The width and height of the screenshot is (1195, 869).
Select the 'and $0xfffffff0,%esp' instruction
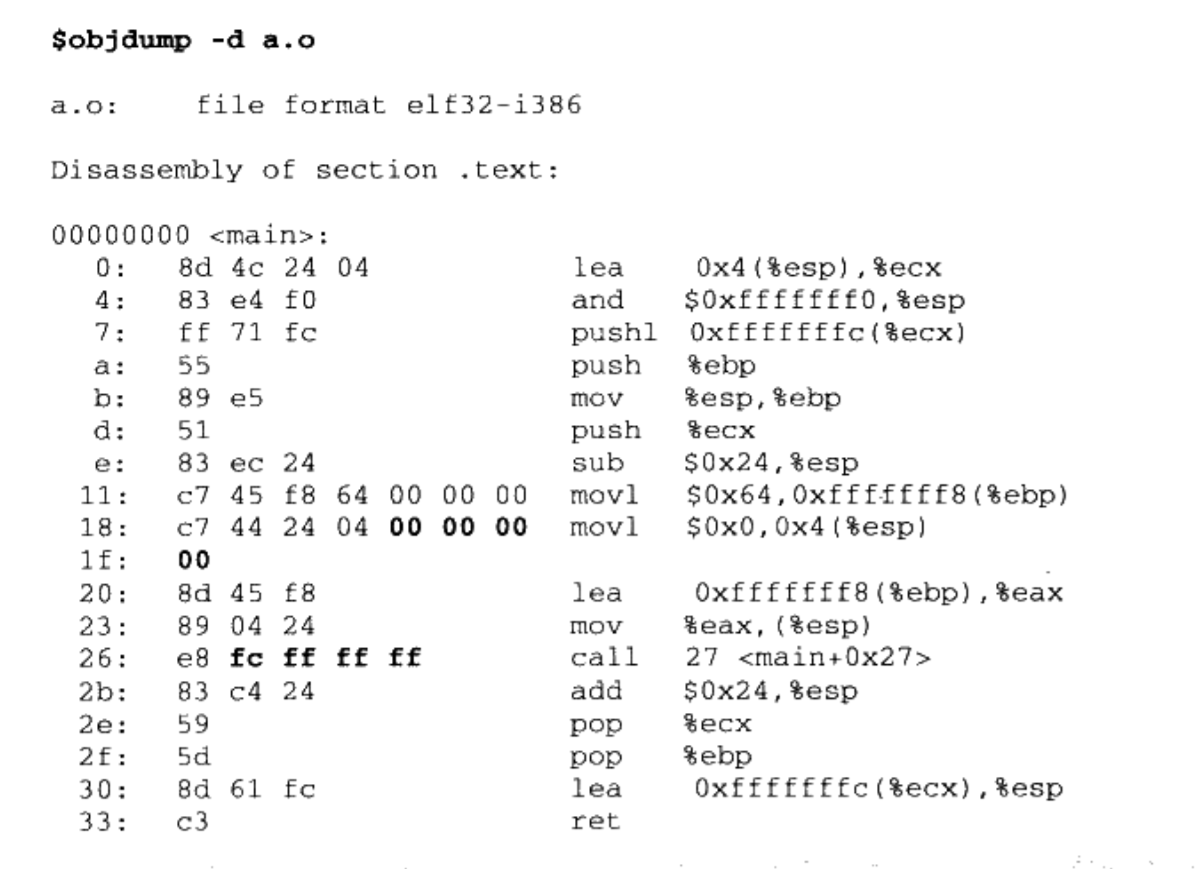[x=768, y=300]
